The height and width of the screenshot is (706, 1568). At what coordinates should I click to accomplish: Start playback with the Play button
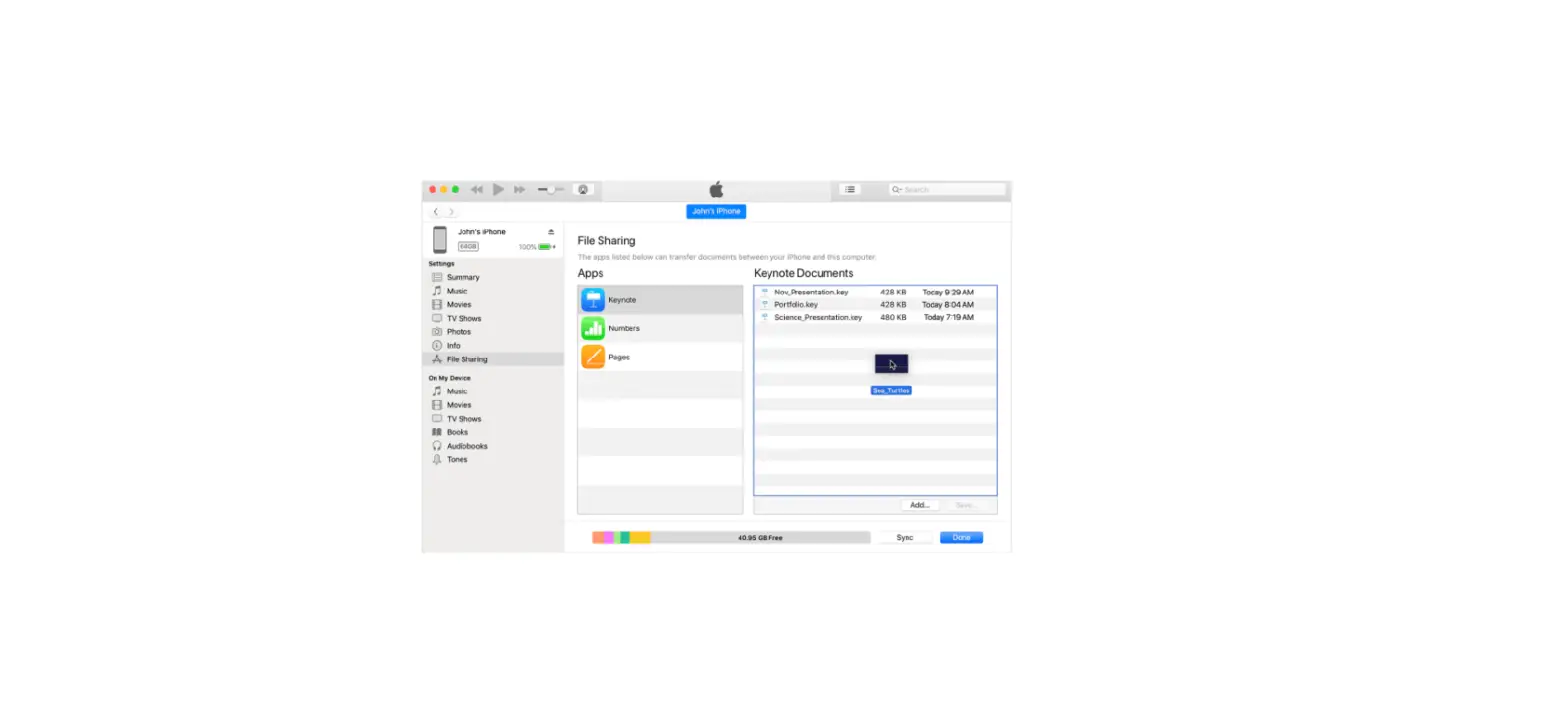(498, 189)
